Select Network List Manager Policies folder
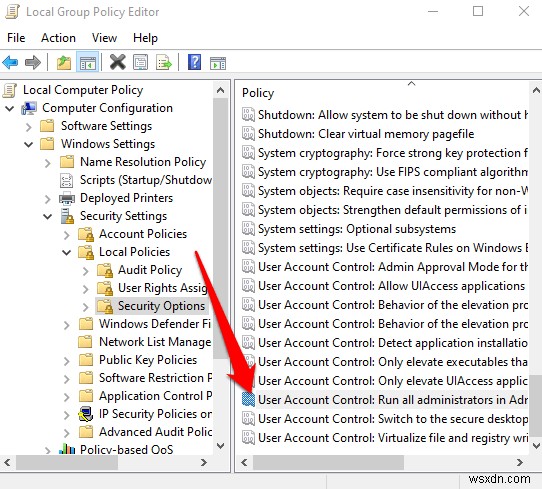This screenshot has width=542, height=489. (155, 342)
